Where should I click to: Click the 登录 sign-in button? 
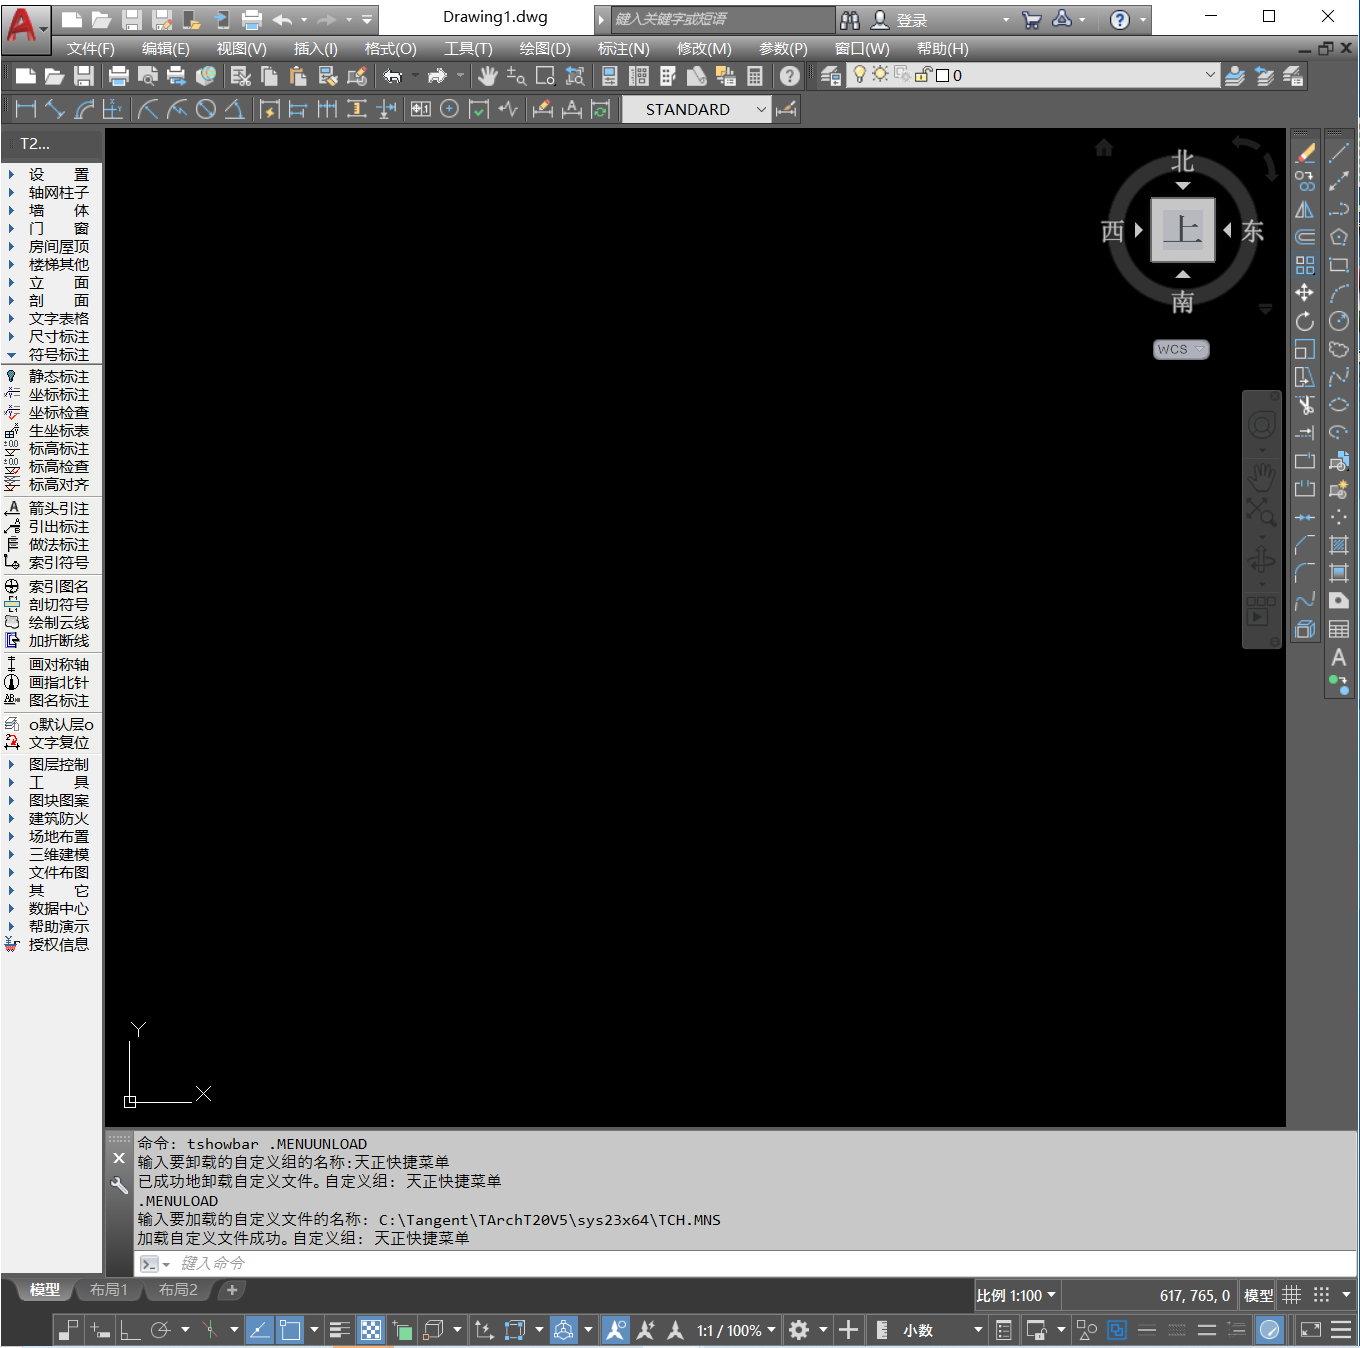pyautogui.click(x=899, y=20)
